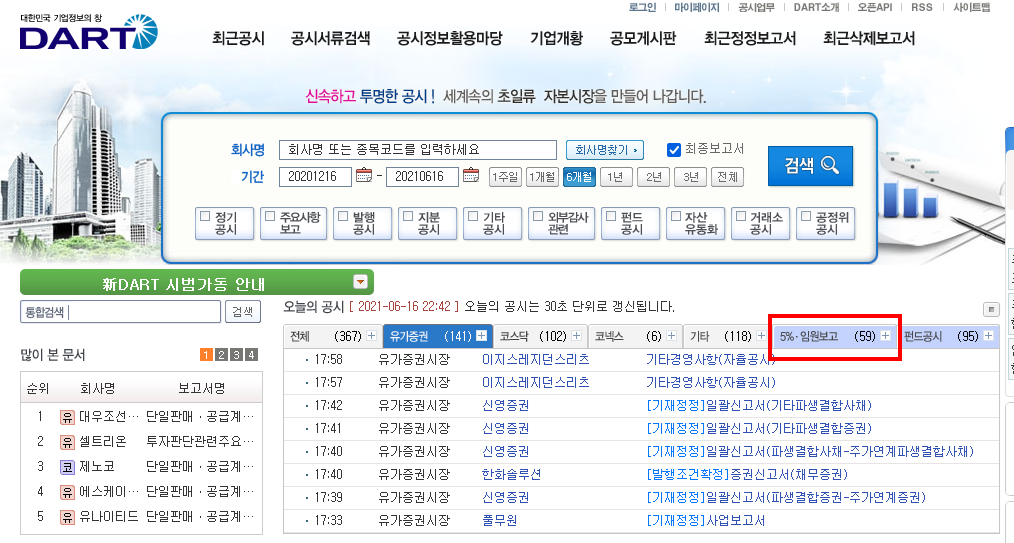Viewport: 1014px width, 543px height.
Task: Toggle the 최종보고서 checkbox
Action: (673, 150)
